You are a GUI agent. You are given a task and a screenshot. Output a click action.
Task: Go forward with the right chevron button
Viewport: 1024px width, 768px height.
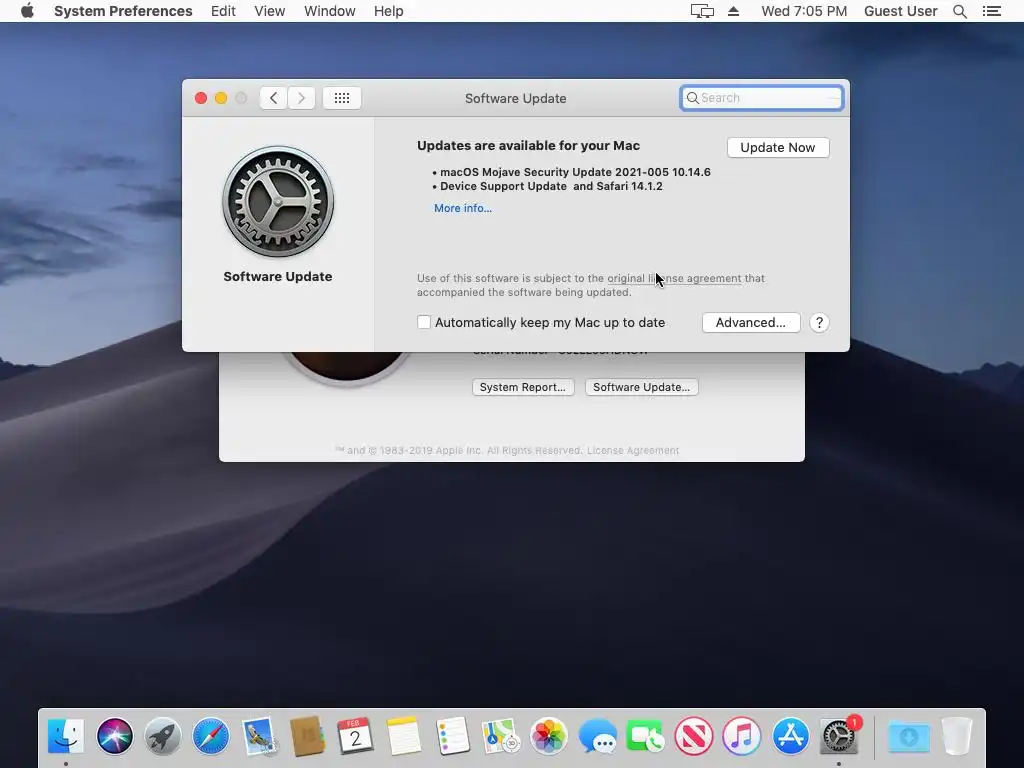(301, 98)
